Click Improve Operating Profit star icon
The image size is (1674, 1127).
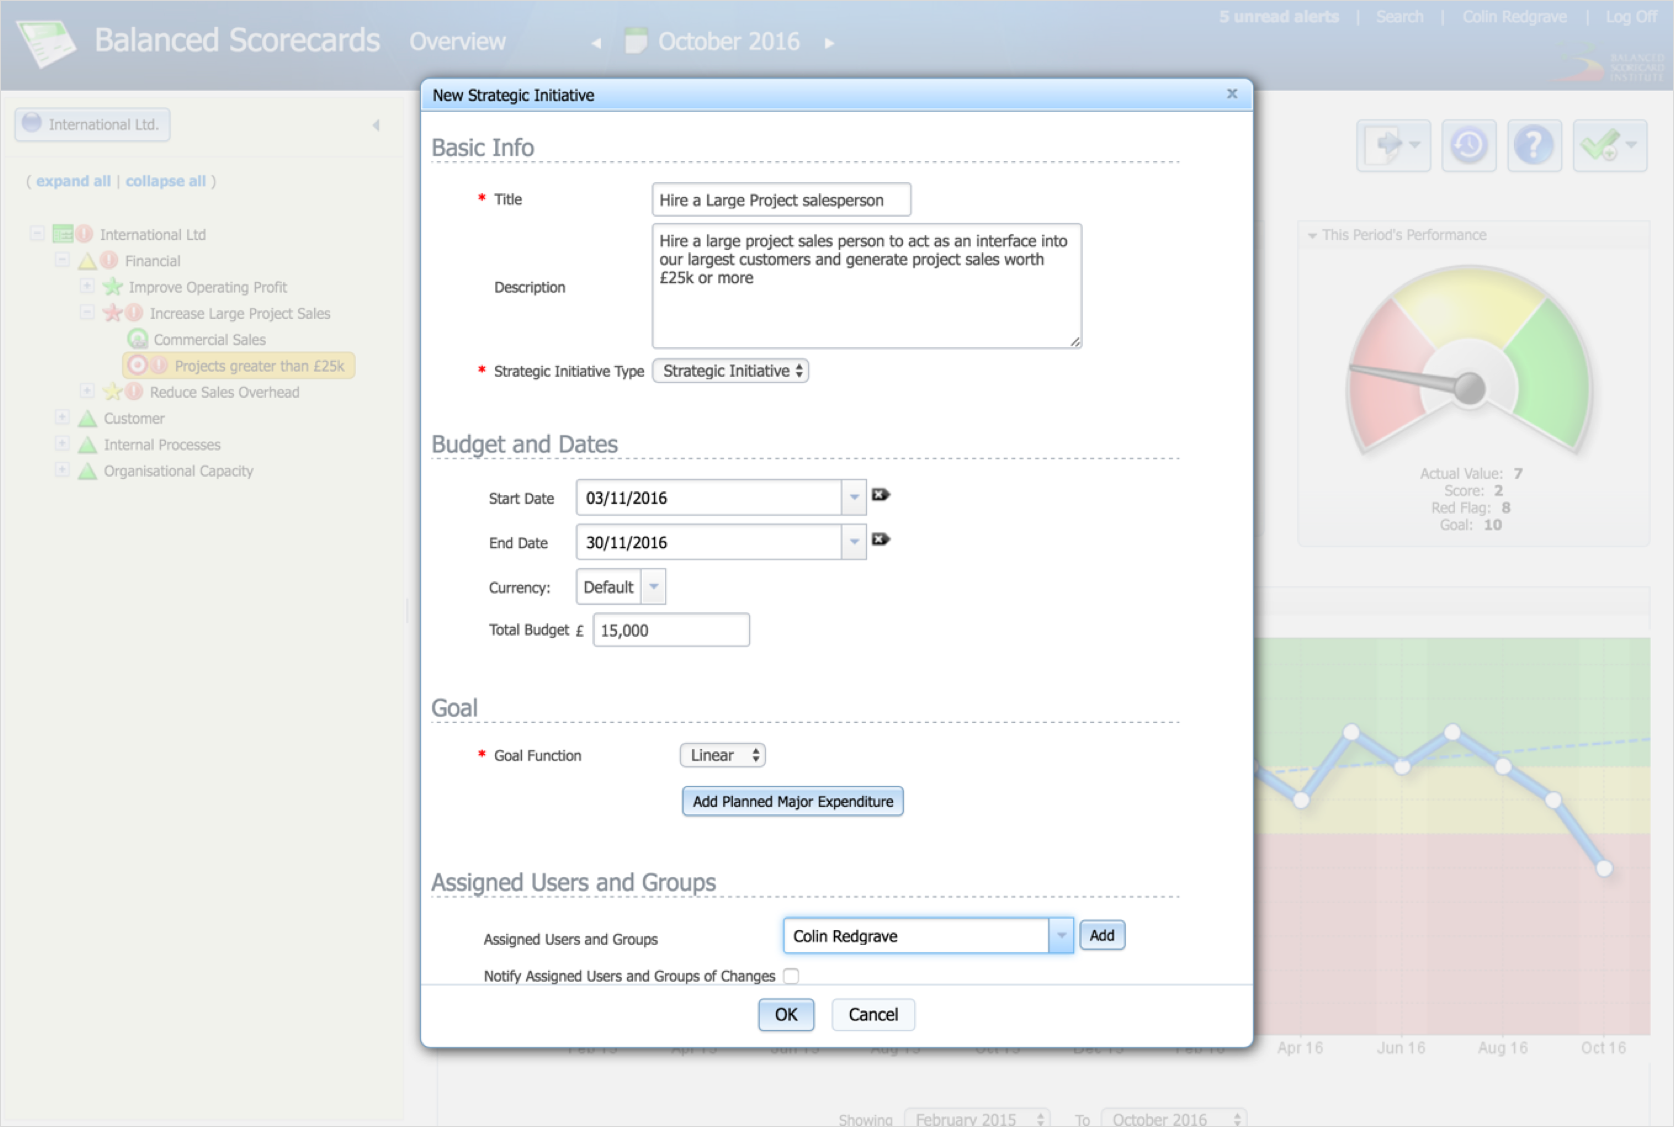[112, 287]
